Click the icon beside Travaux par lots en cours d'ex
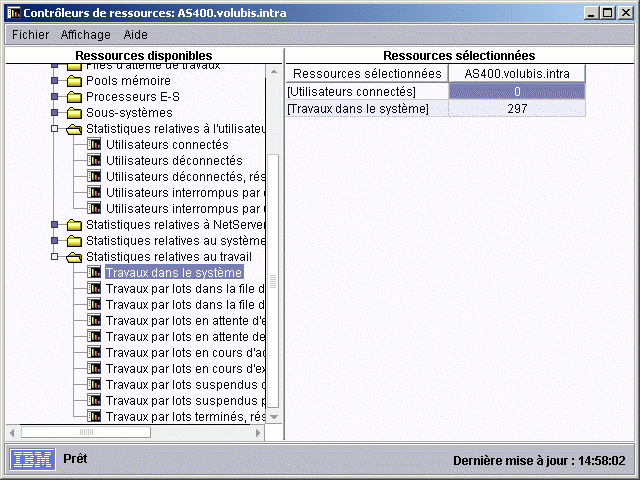The image size is (640, 480). coord(94,368)
